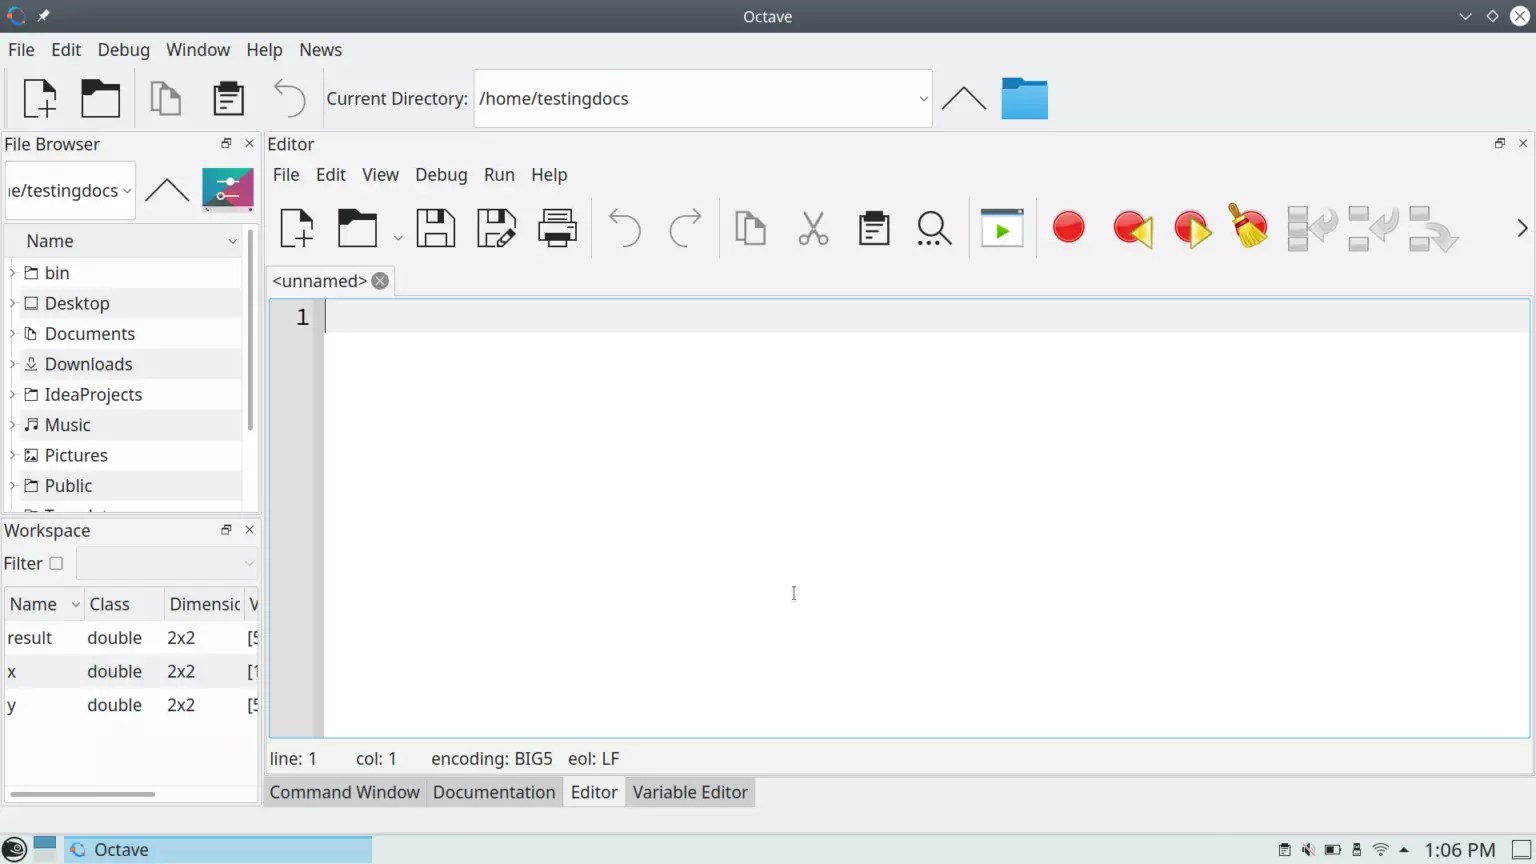1536x864 pixels.
Task: Unmute the system volume in the tray
Action: pos(1308,849)
